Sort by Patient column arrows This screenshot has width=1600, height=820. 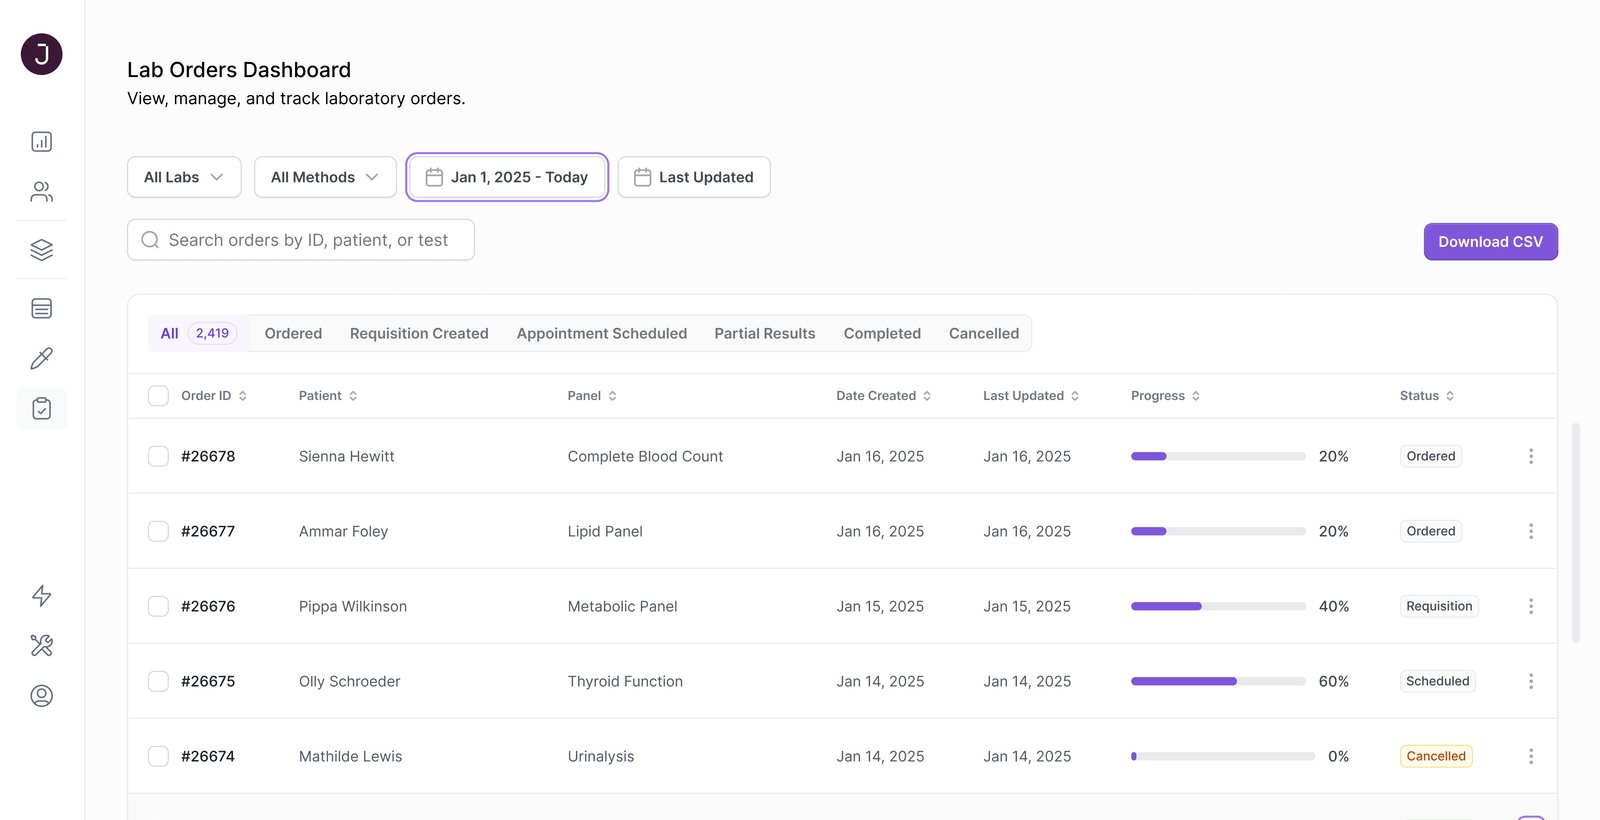(353, 396)
